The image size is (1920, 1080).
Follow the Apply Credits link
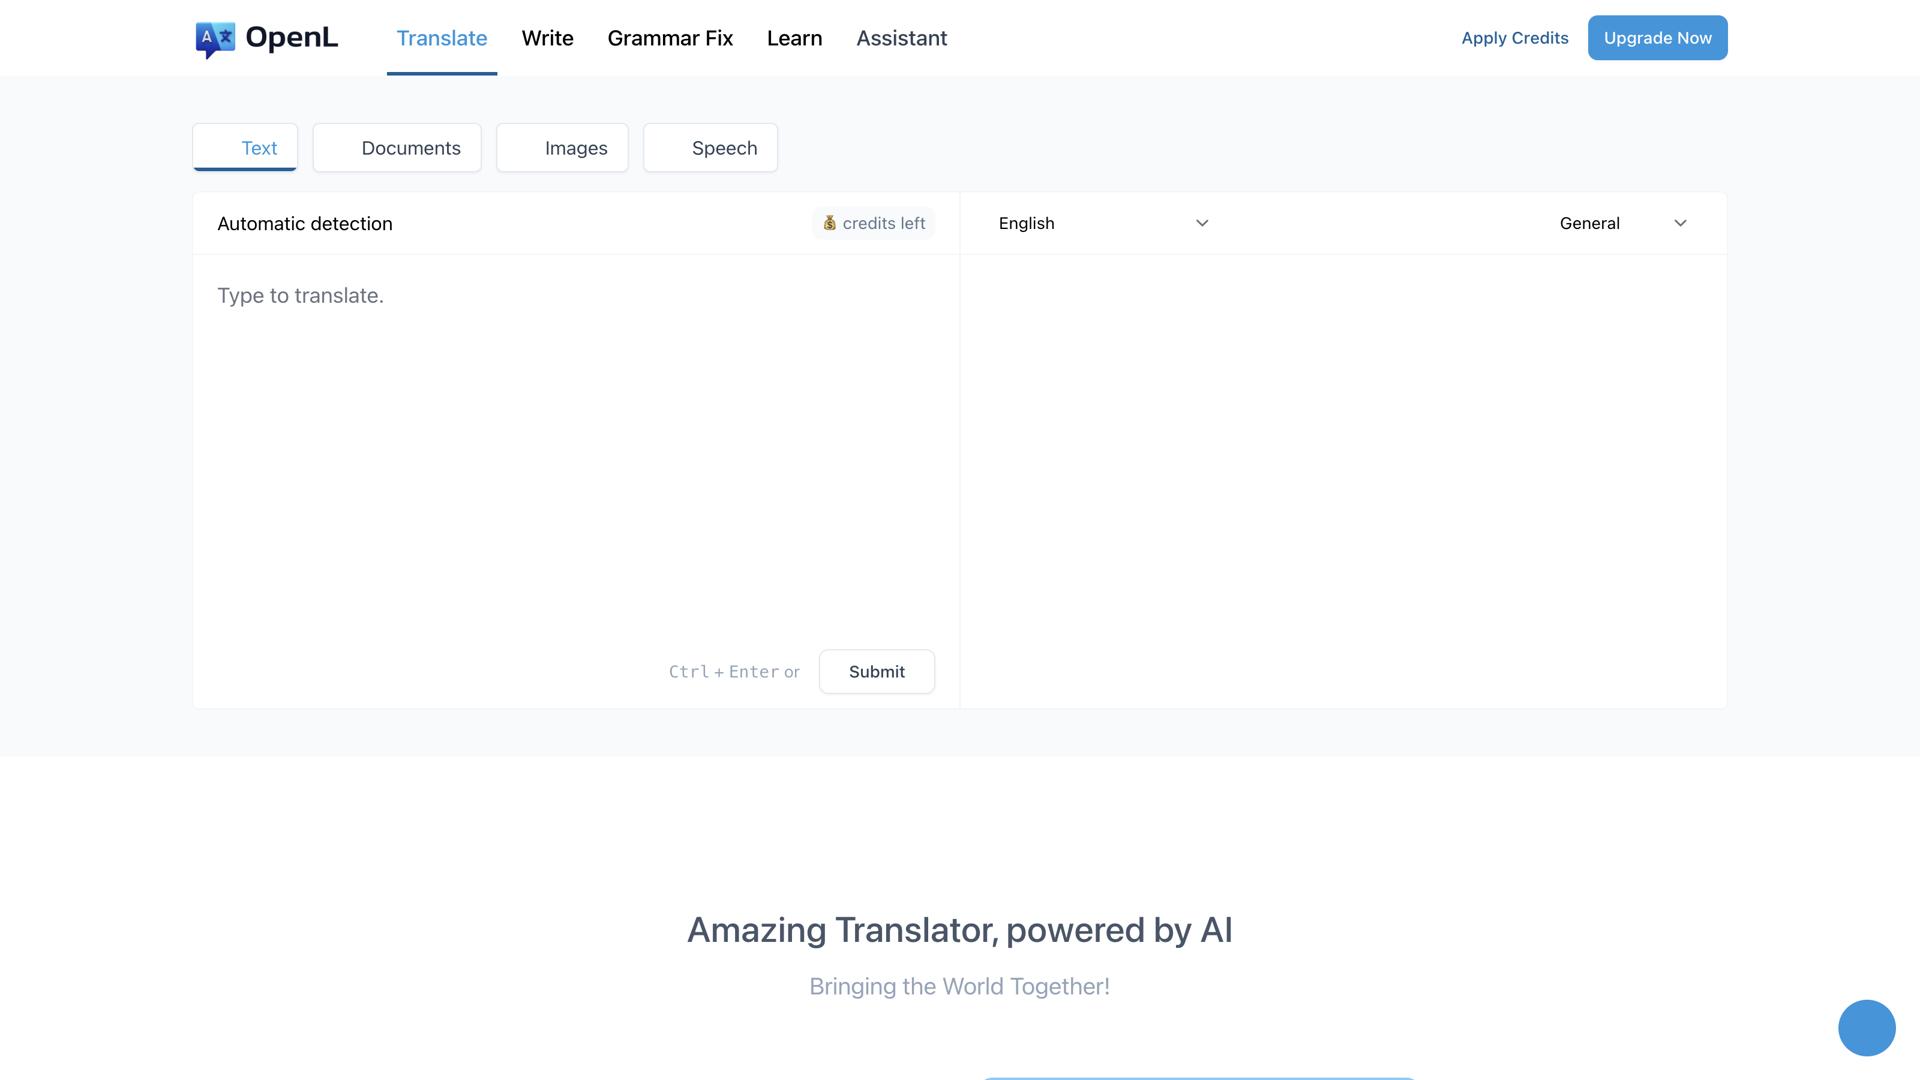[x=1514, y=38]
